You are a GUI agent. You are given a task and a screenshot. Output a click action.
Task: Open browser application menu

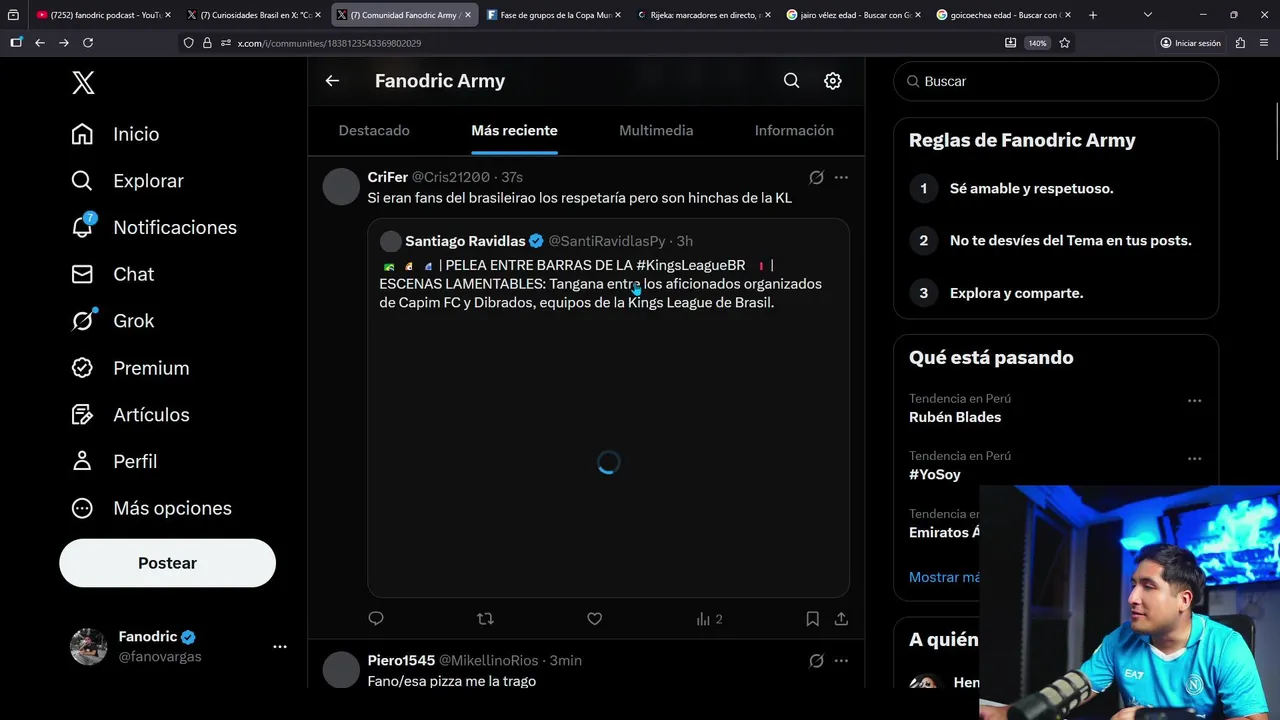click(1263, 43)
